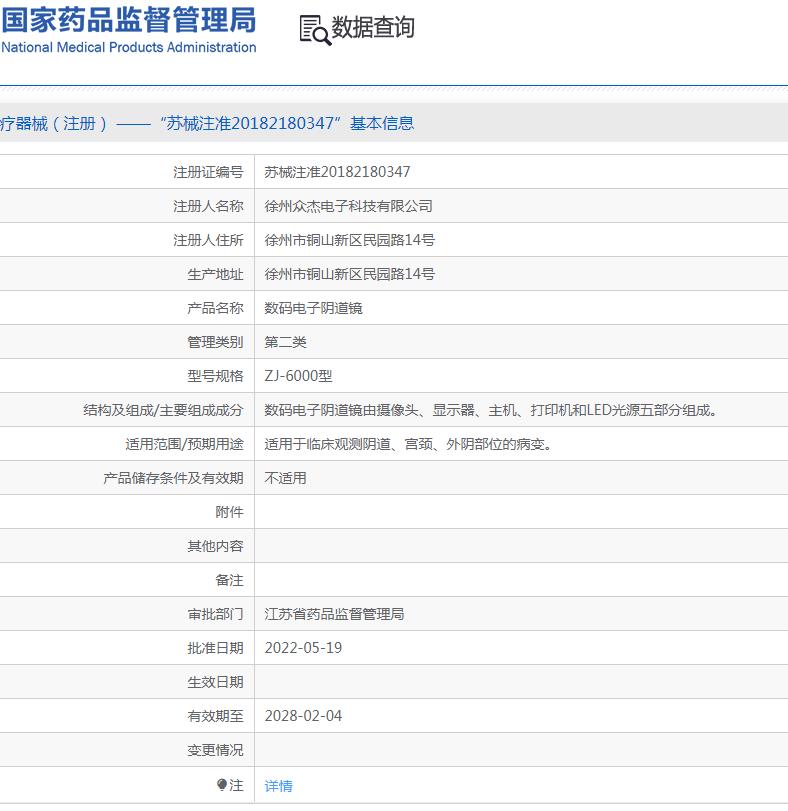The image size is (788, 811).
Task: Click the 变更情况 label
Action: pos(215,750)
